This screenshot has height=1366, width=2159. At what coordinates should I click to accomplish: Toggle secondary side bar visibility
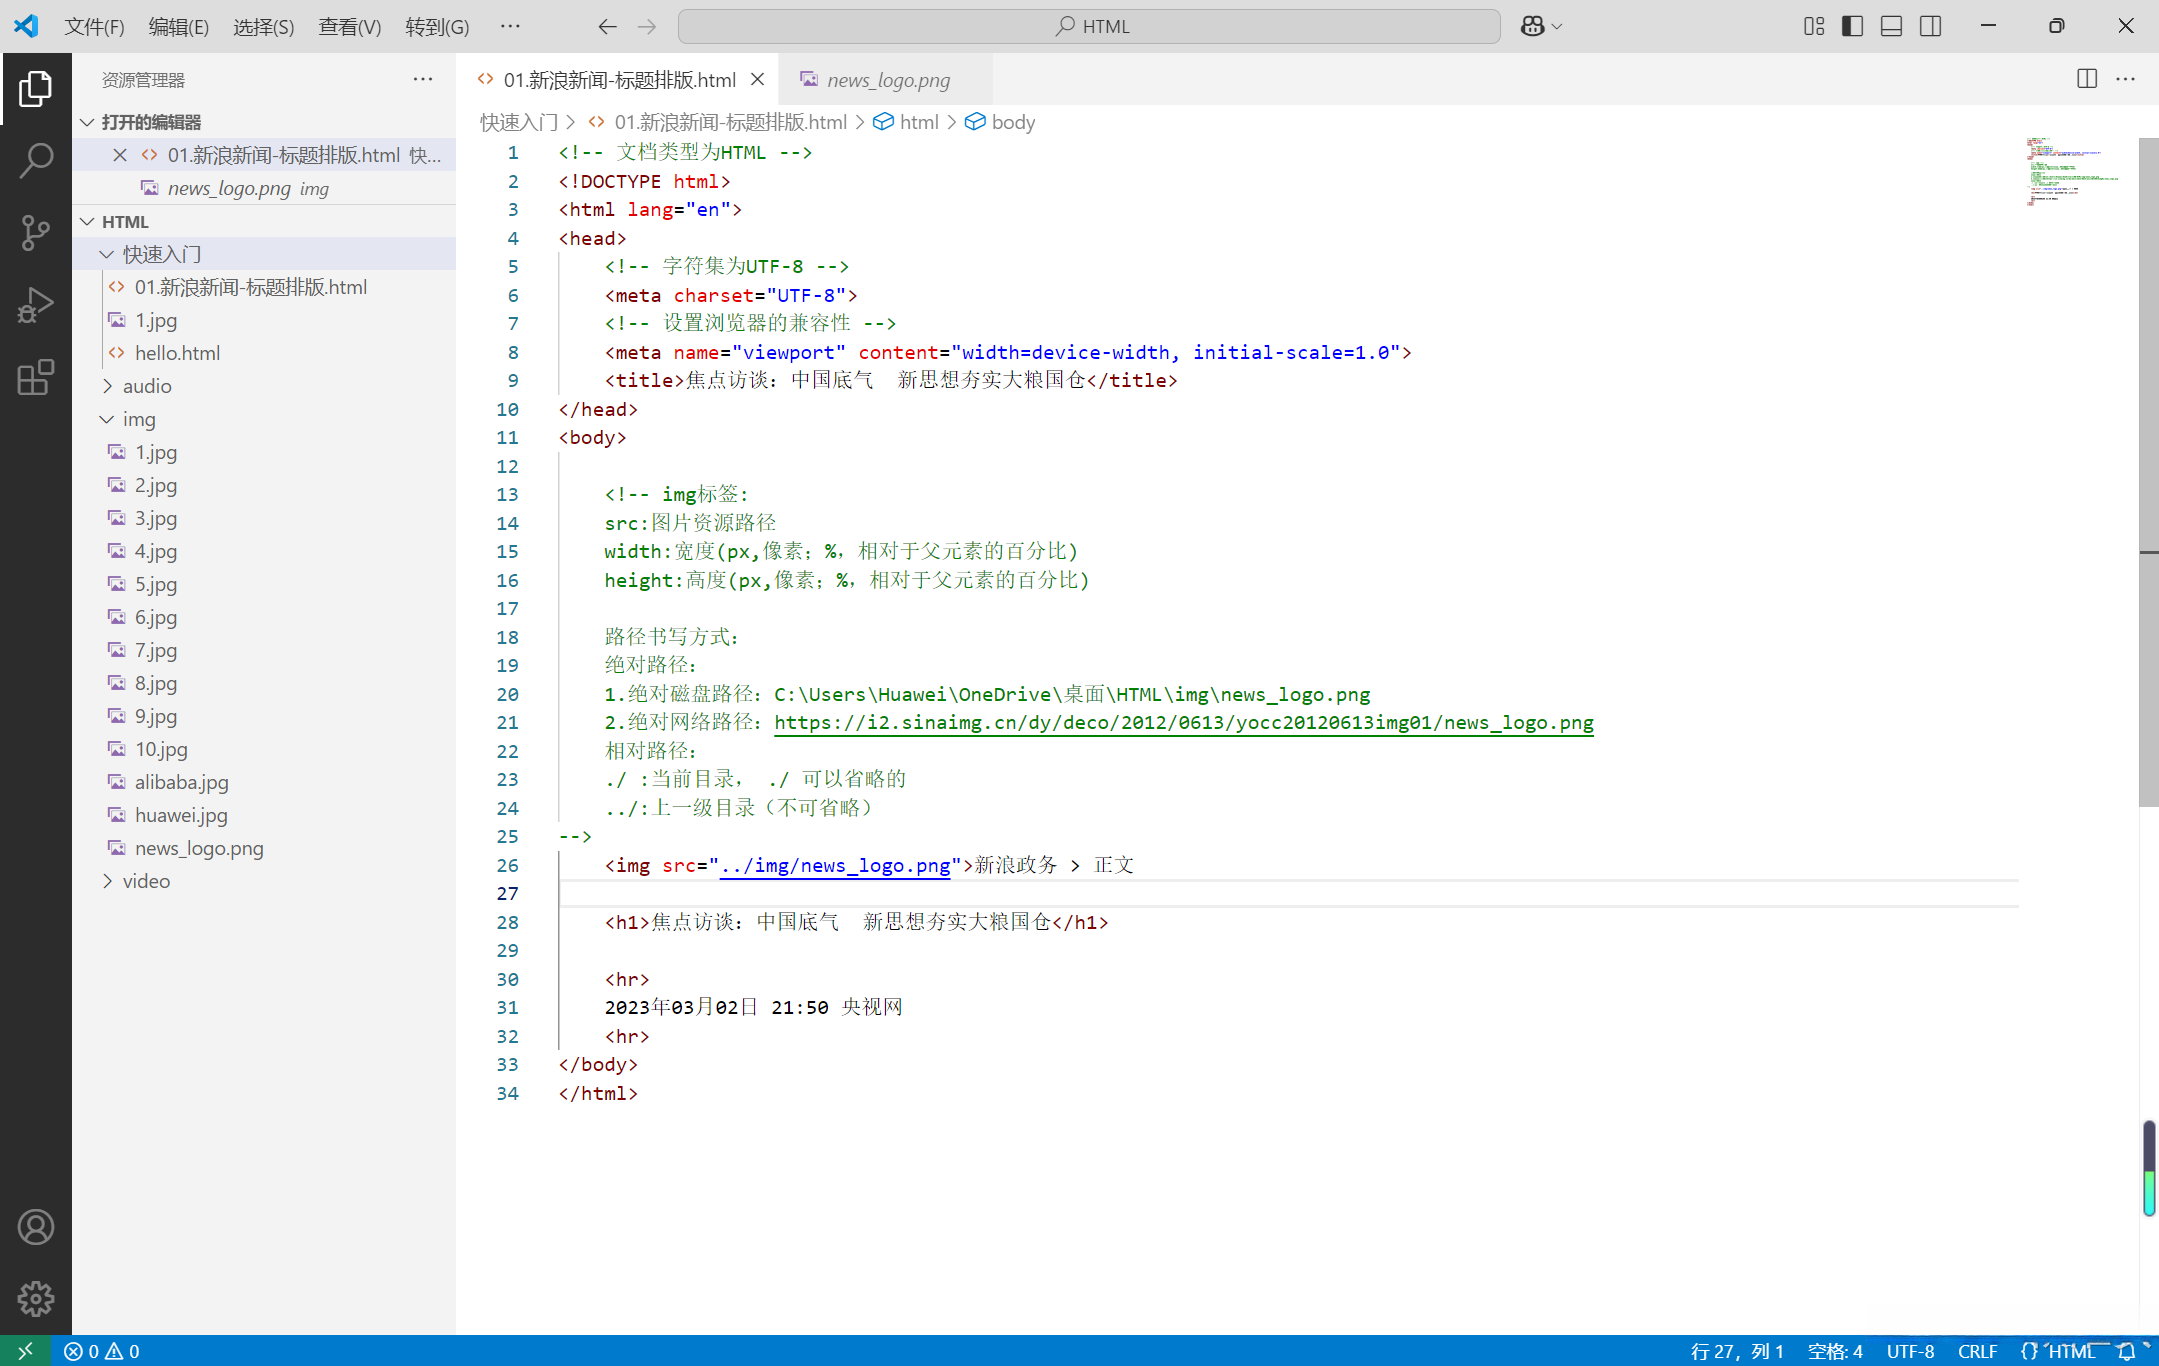click(x=1930, y=26)
